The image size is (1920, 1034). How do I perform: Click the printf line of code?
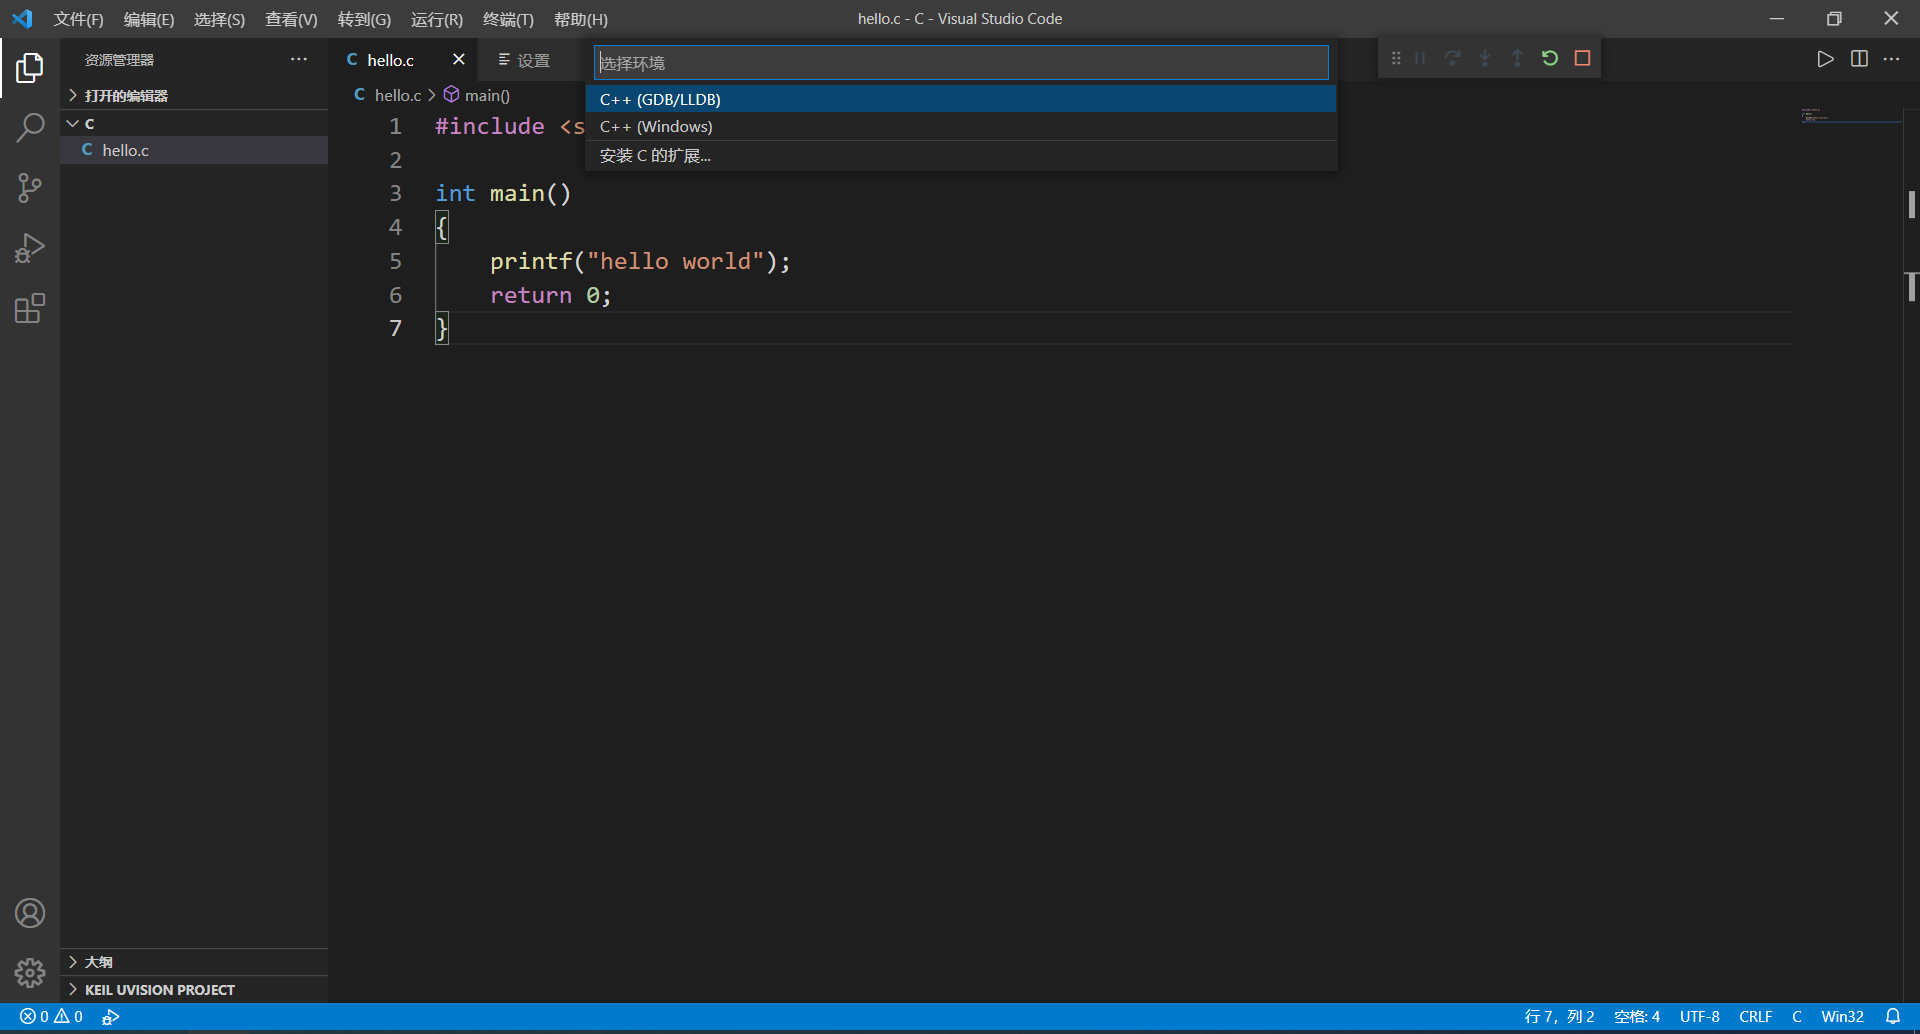point(640,261)
